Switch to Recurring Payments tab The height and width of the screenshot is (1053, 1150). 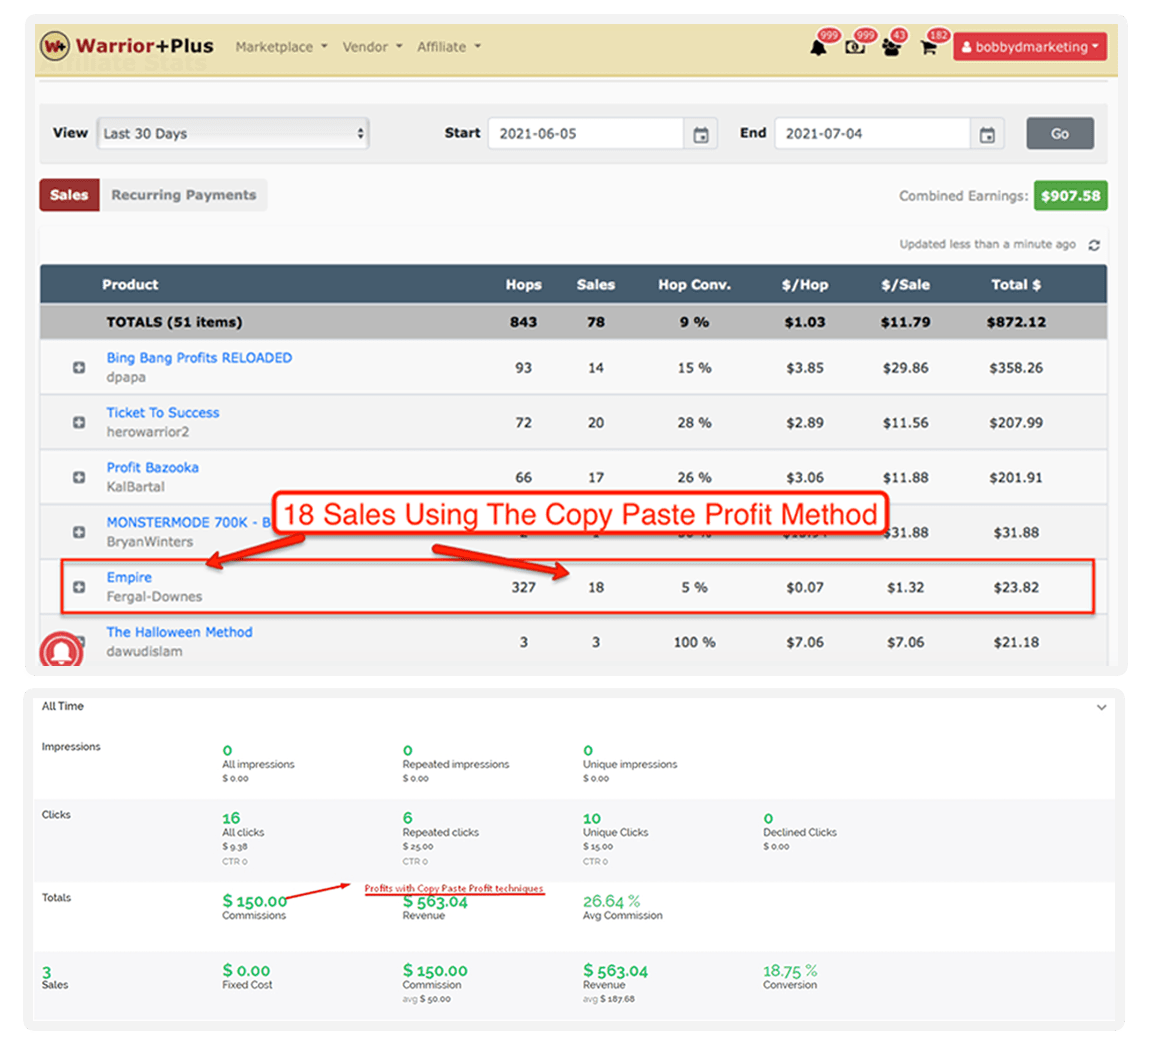183,195
